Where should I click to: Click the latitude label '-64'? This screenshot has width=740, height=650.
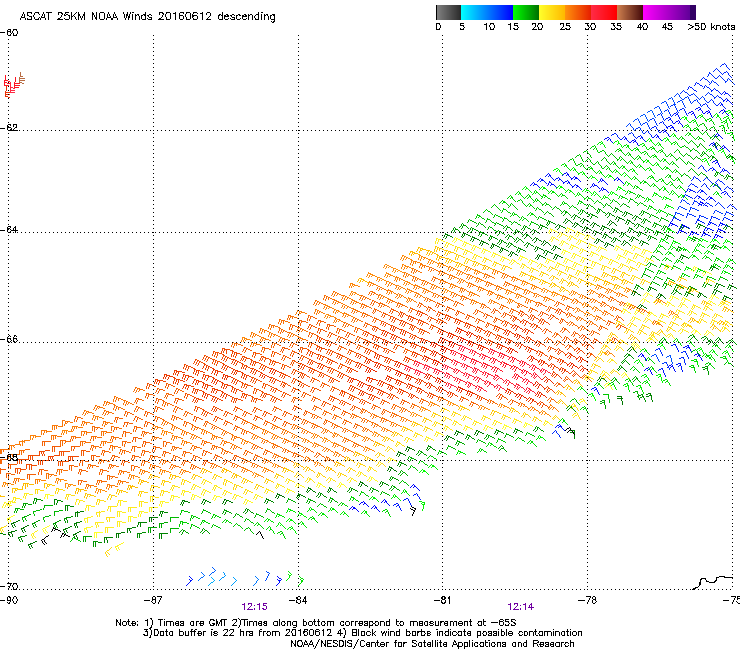point(9,229)
